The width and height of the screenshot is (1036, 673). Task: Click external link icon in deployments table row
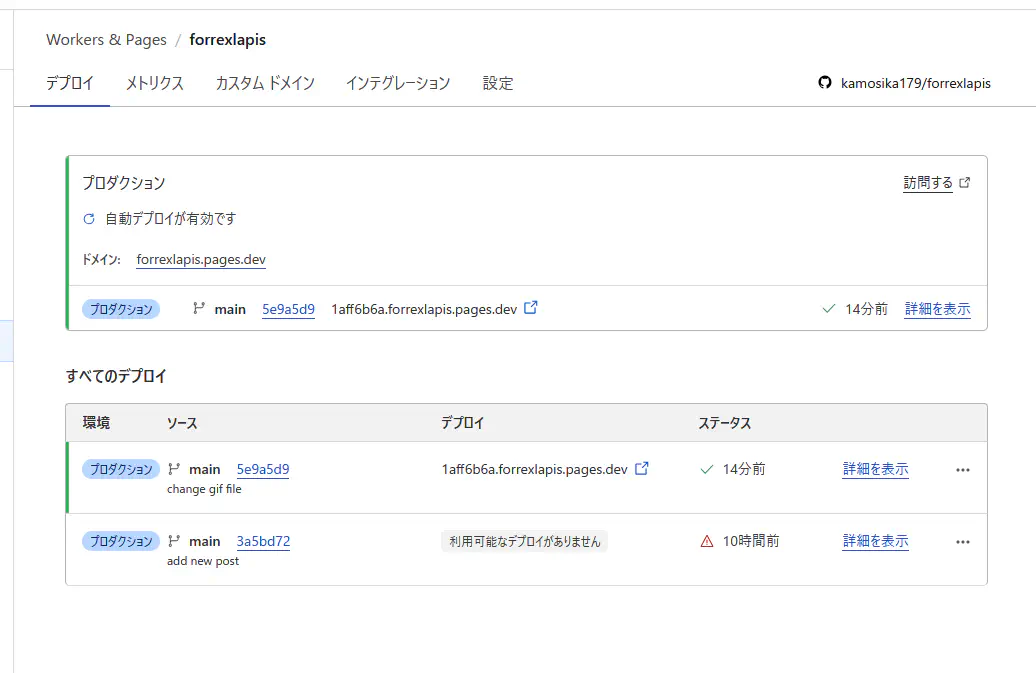pyautogui.click(x=642, y=468)
